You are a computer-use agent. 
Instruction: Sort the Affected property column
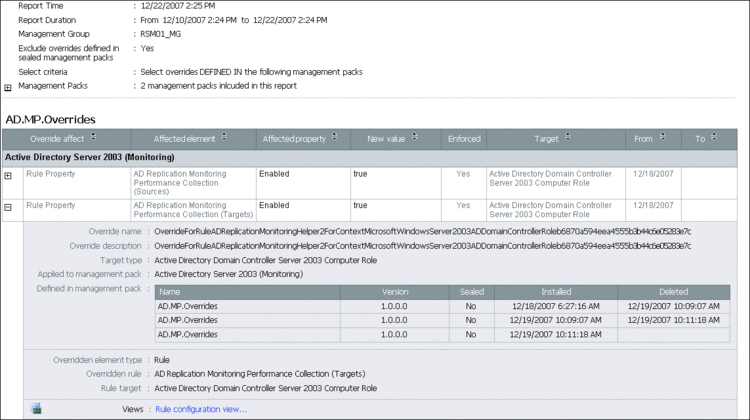point(334,138)
